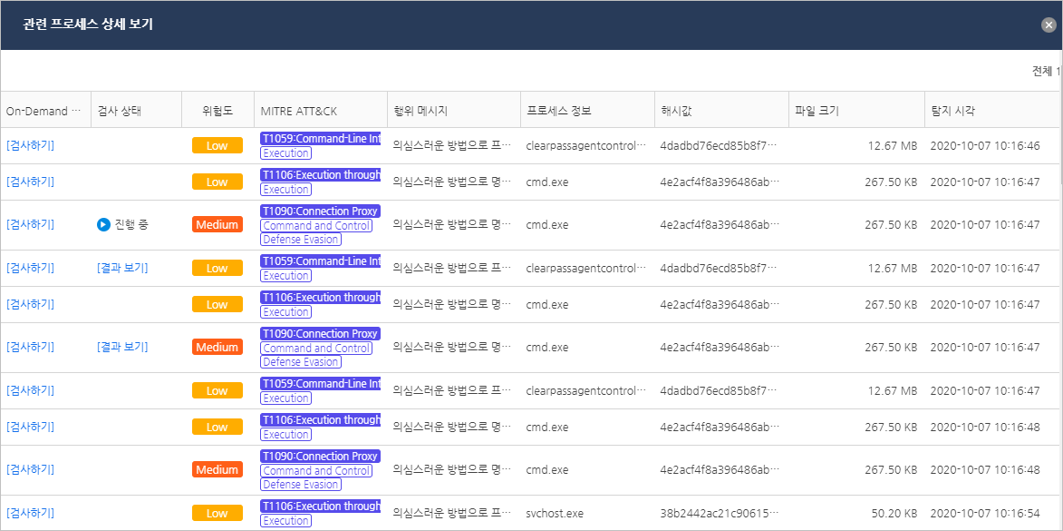Click [검사하기] in the 10:16:46 detection row
Screen dimensions: 1063x531
coord(30,146)
